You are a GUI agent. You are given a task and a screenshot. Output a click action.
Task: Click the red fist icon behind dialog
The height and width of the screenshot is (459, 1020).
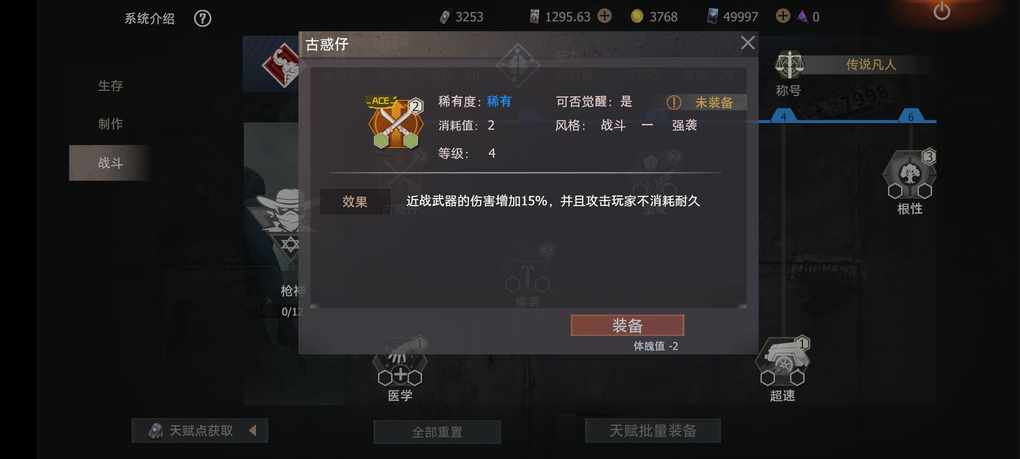(x=280, y=65)
